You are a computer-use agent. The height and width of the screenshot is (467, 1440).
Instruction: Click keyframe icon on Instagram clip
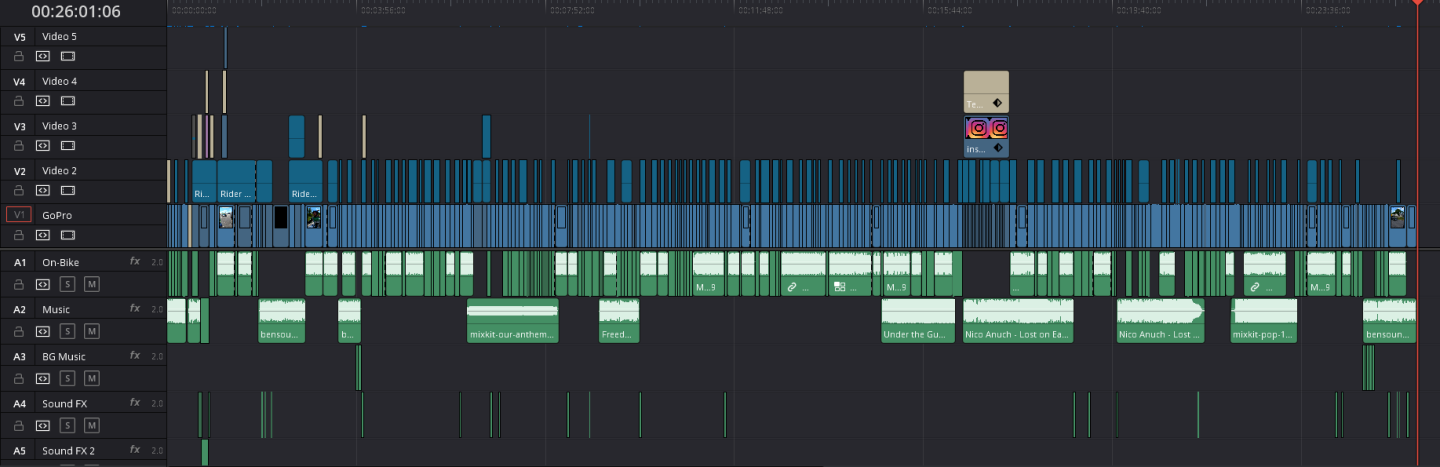997,148
